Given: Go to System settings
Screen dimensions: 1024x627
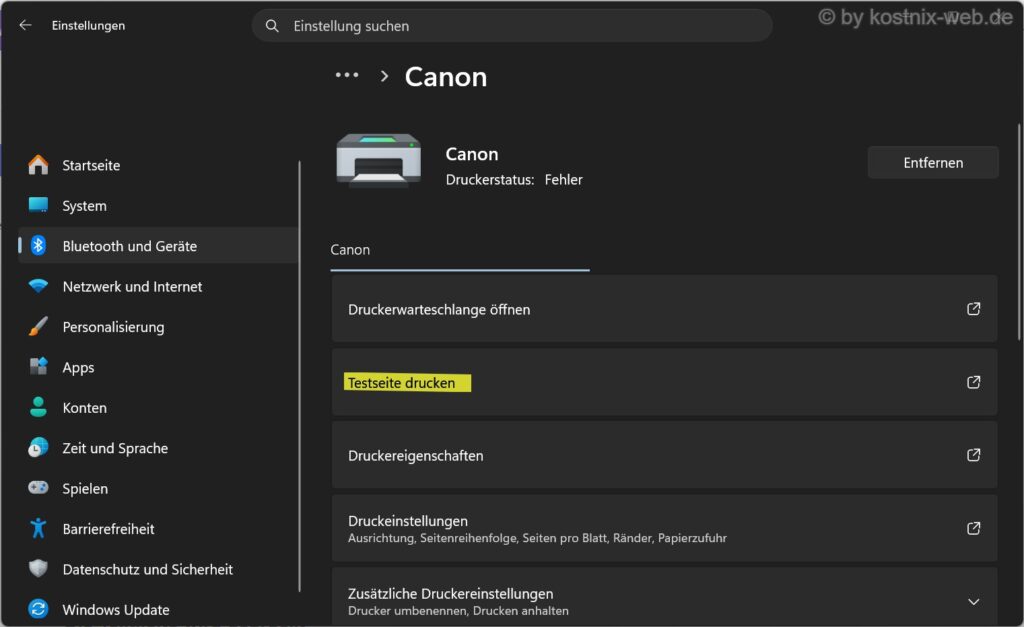Looking at the screenshot, I should click(159, 206).
